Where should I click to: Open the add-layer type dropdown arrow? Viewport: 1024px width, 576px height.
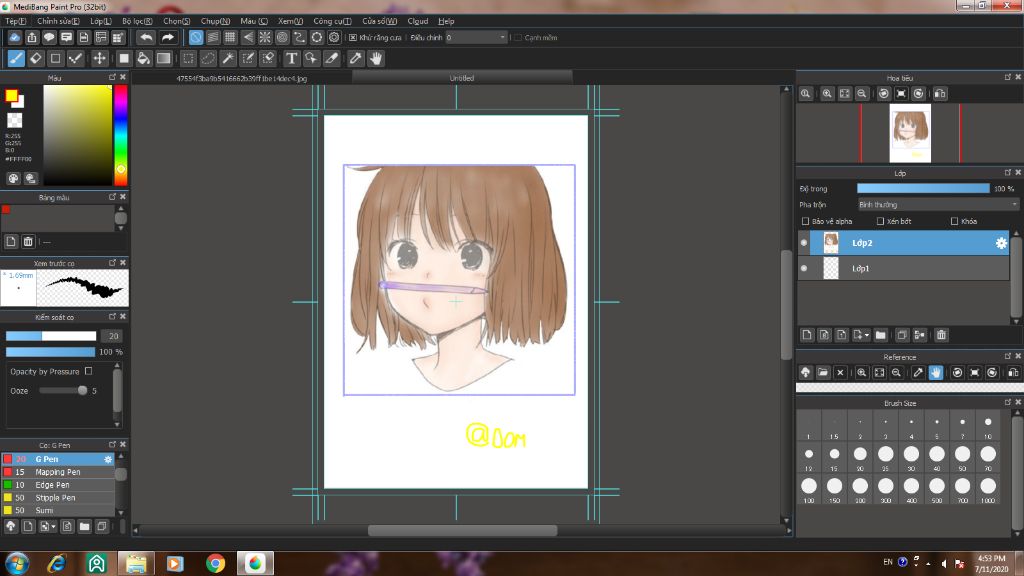coord(866,335)
